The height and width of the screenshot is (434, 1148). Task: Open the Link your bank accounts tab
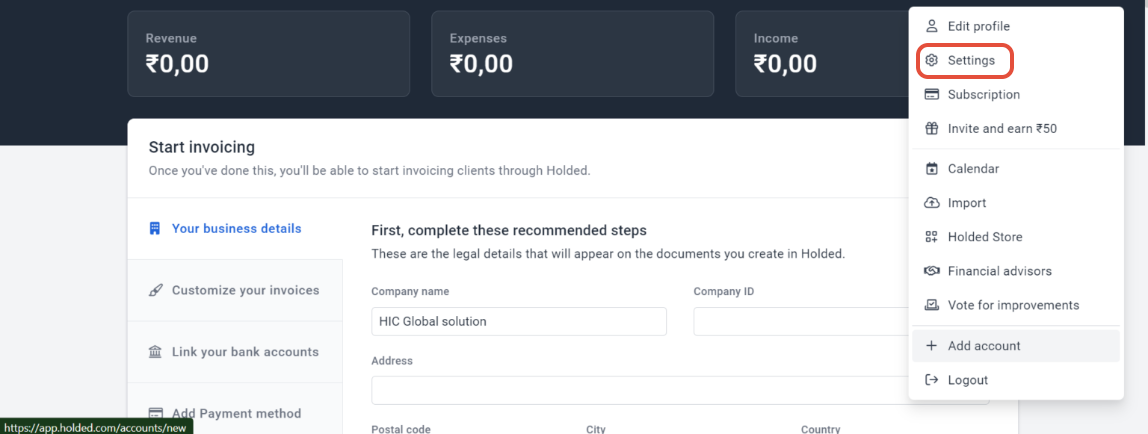(245, 352)
